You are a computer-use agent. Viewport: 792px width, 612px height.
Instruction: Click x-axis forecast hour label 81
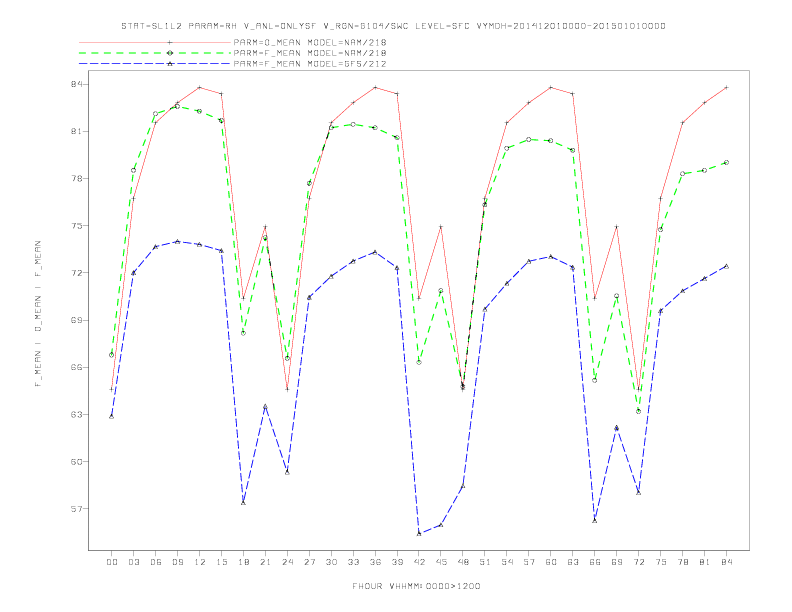(705, 562)
